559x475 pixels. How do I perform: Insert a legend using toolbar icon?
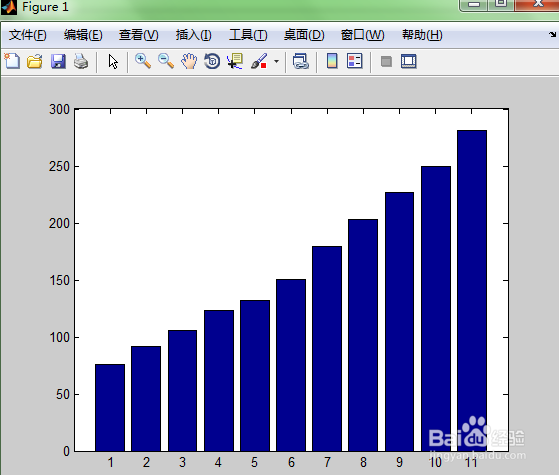(x=355, y=61)
